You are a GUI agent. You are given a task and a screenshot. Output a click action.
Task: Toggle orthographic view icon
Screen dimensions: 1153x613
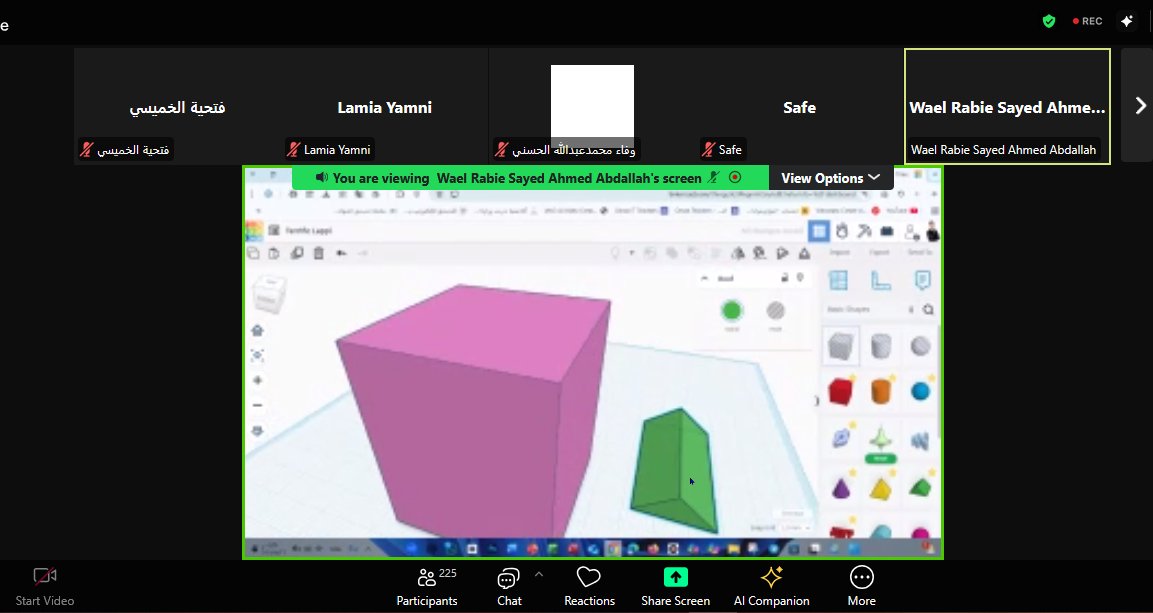(257, 431)
